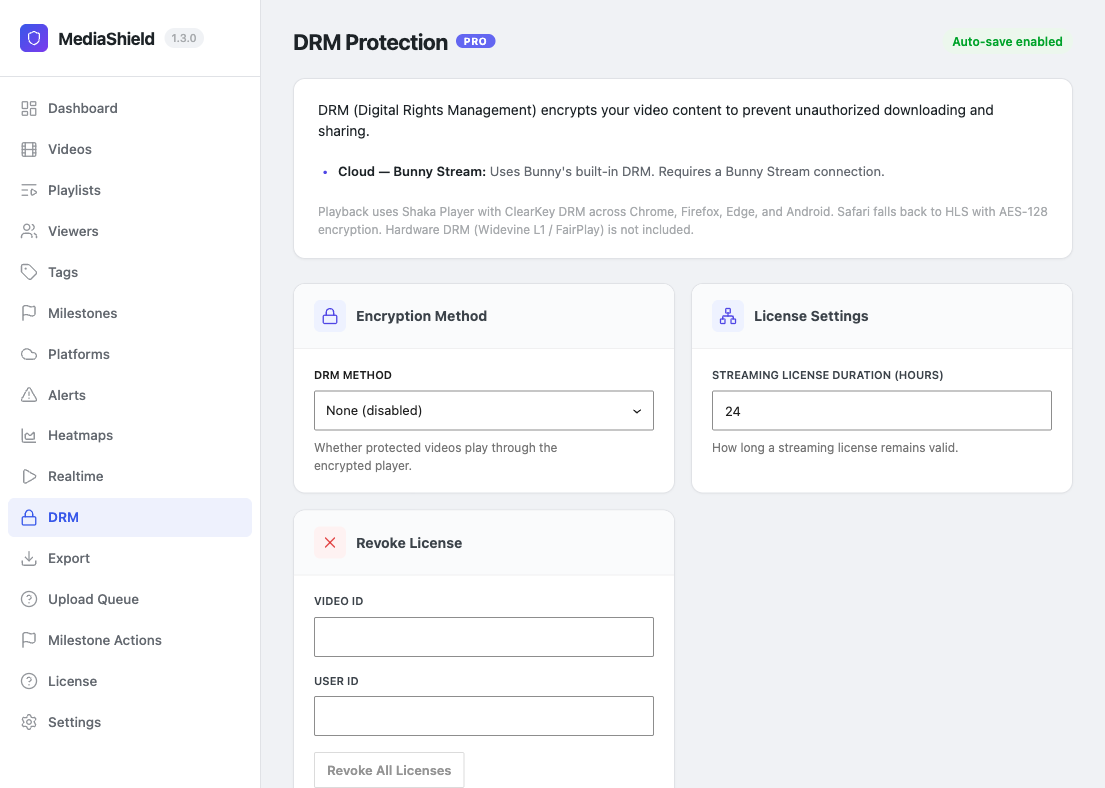Click the MediaShield shield logo icon

[34, 38]
